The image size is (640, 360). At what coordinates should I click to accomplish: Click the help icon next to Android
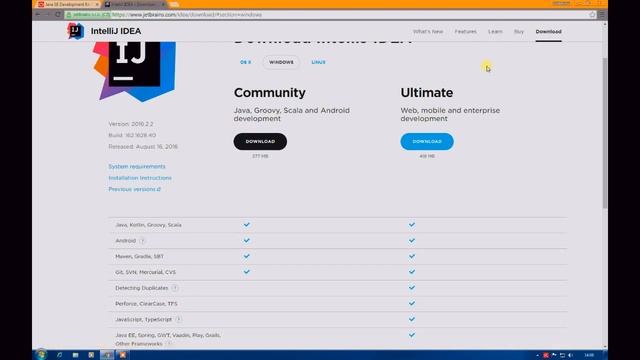point(142,241)
